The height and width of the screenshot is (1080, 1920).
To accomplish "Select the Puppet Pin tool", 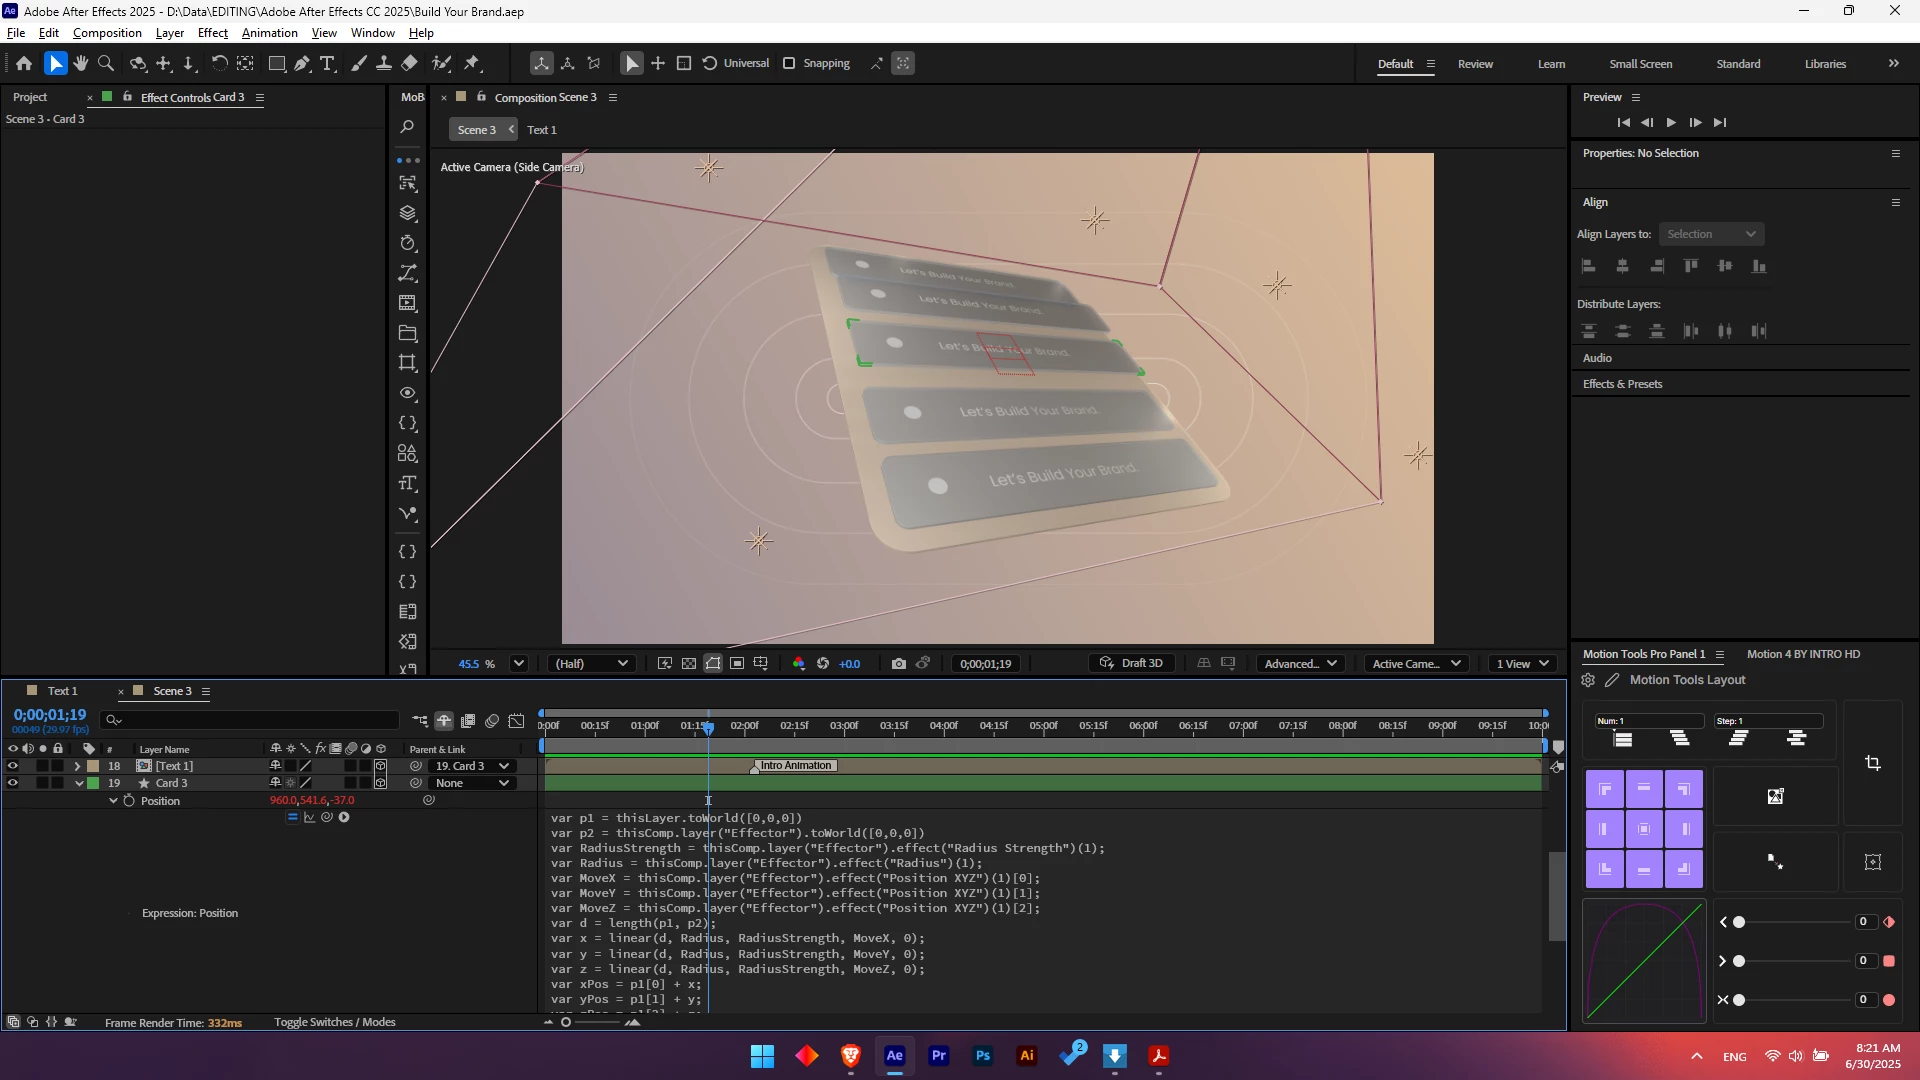I will [x=472, y=64].
